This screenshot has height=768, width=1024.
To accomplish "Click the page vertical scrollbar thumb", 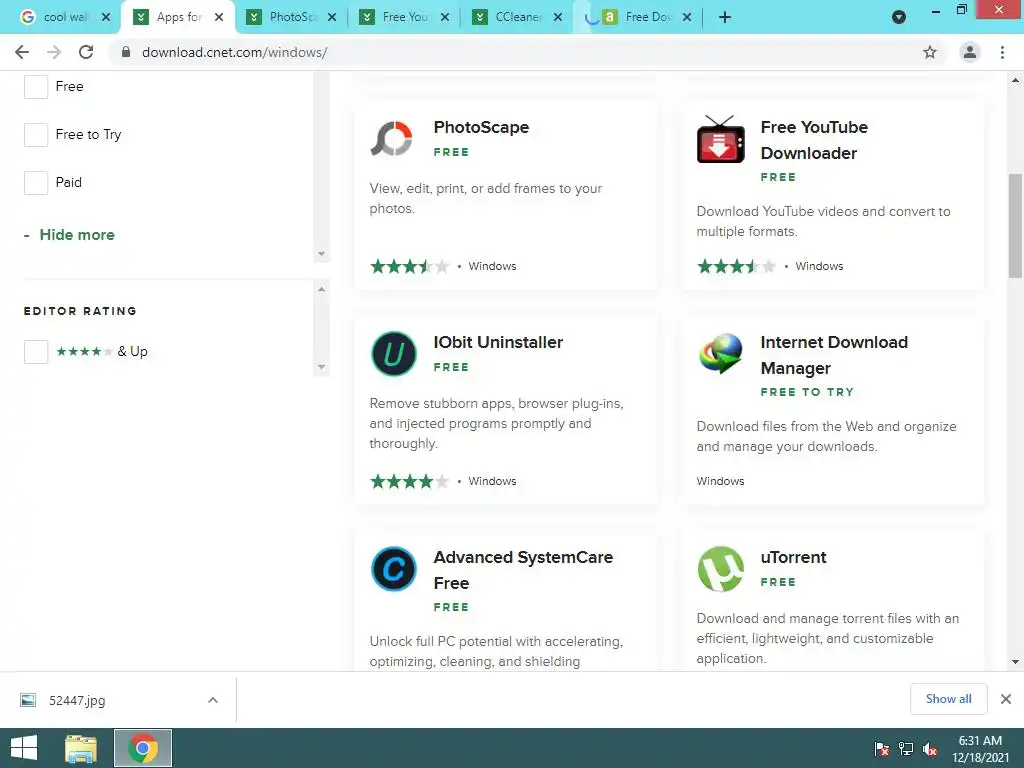I will point(1015,226).
